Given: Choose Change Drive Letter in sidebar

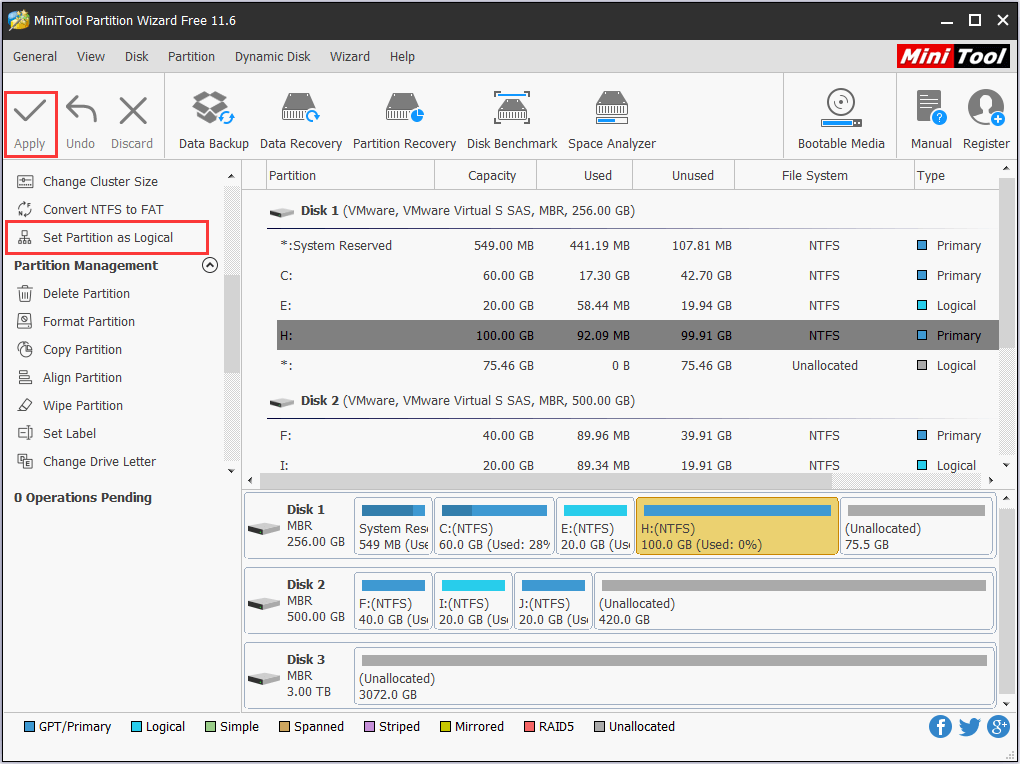Looking at the screenshot, I should coord(99,461).
